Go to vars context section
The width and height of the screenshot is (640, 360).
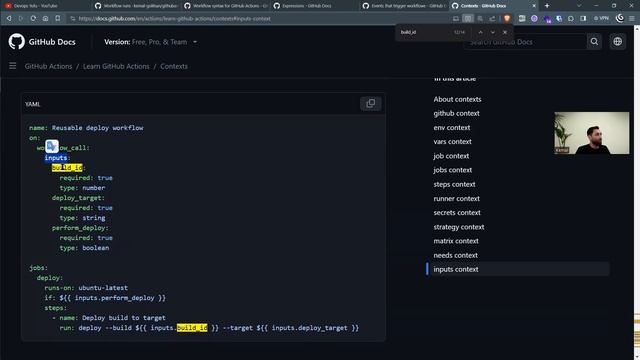[x=452, y=142]
